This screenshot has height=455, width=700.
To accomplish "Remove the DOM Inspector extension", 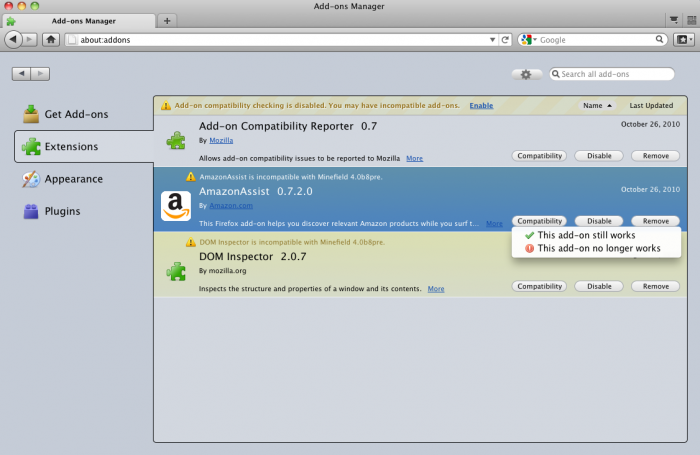I will [655, 286].
